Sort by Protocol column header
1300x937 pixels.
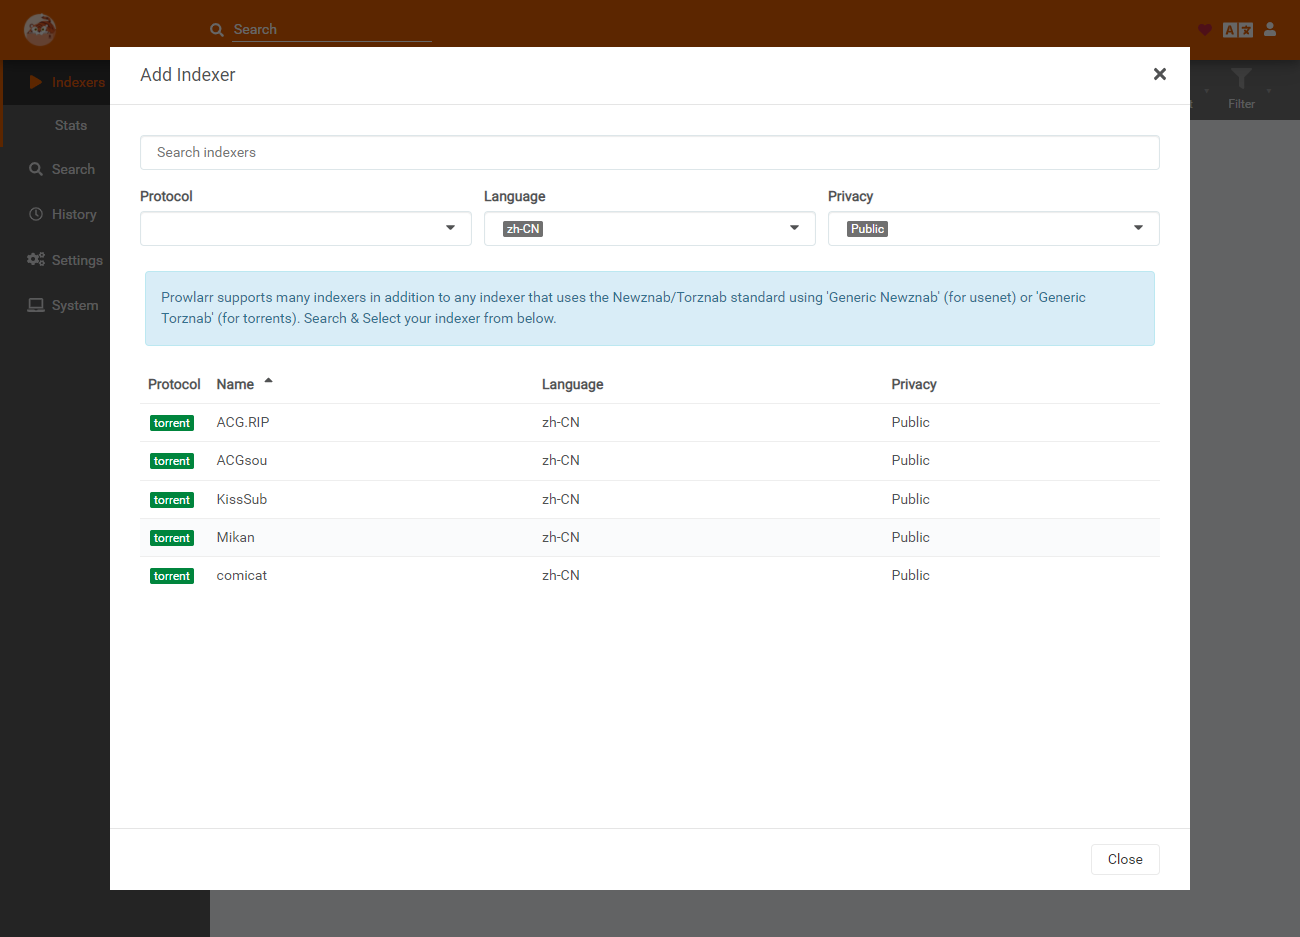point(174,384)
